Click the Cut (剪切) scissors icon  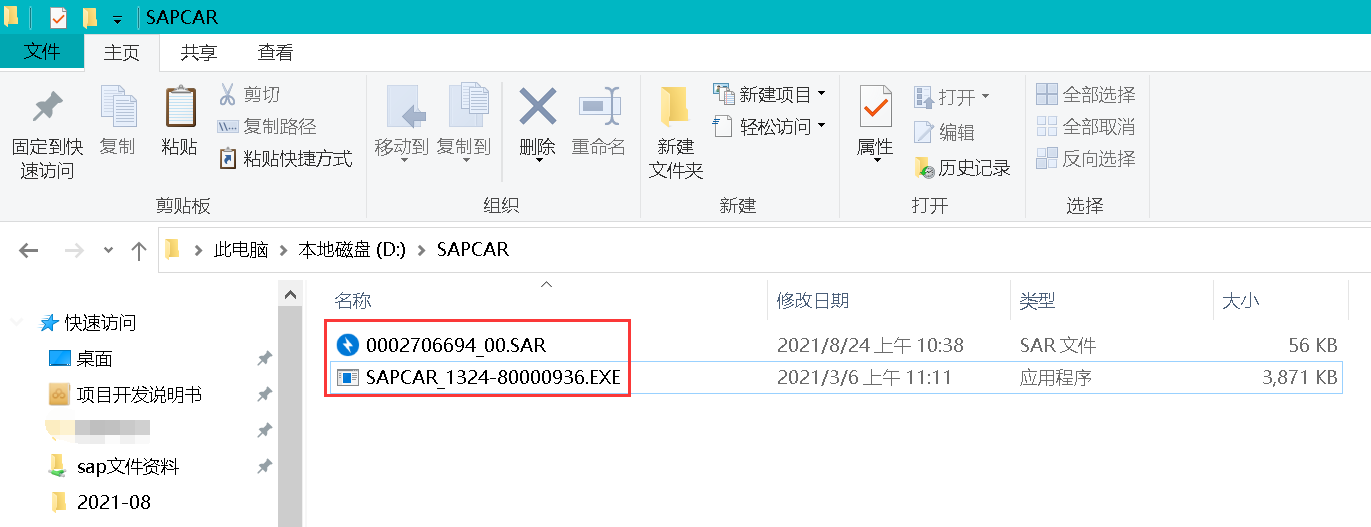[x=228, y=94]
